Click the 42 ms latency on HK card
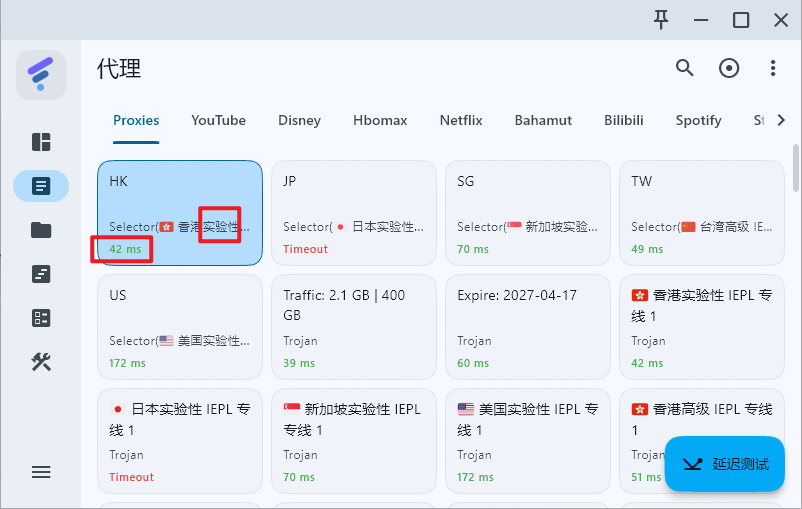This screenshot has height=509, width=802. point(125,249)
